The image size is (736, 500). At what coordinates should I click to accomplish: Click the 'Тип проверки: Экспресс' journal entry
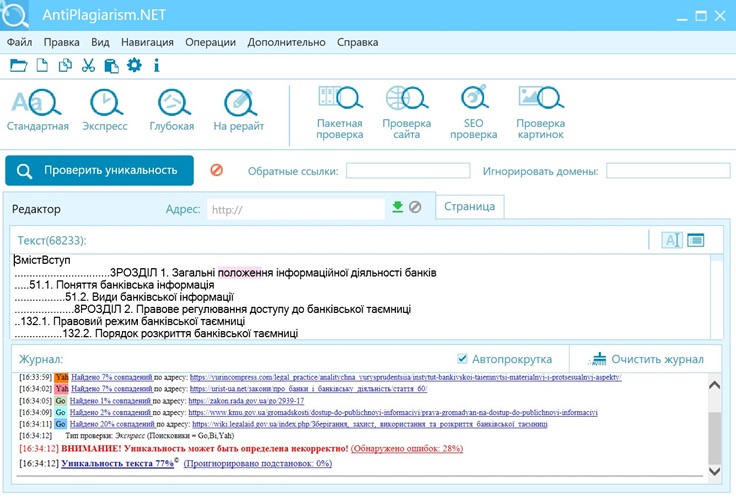point(150,436)
